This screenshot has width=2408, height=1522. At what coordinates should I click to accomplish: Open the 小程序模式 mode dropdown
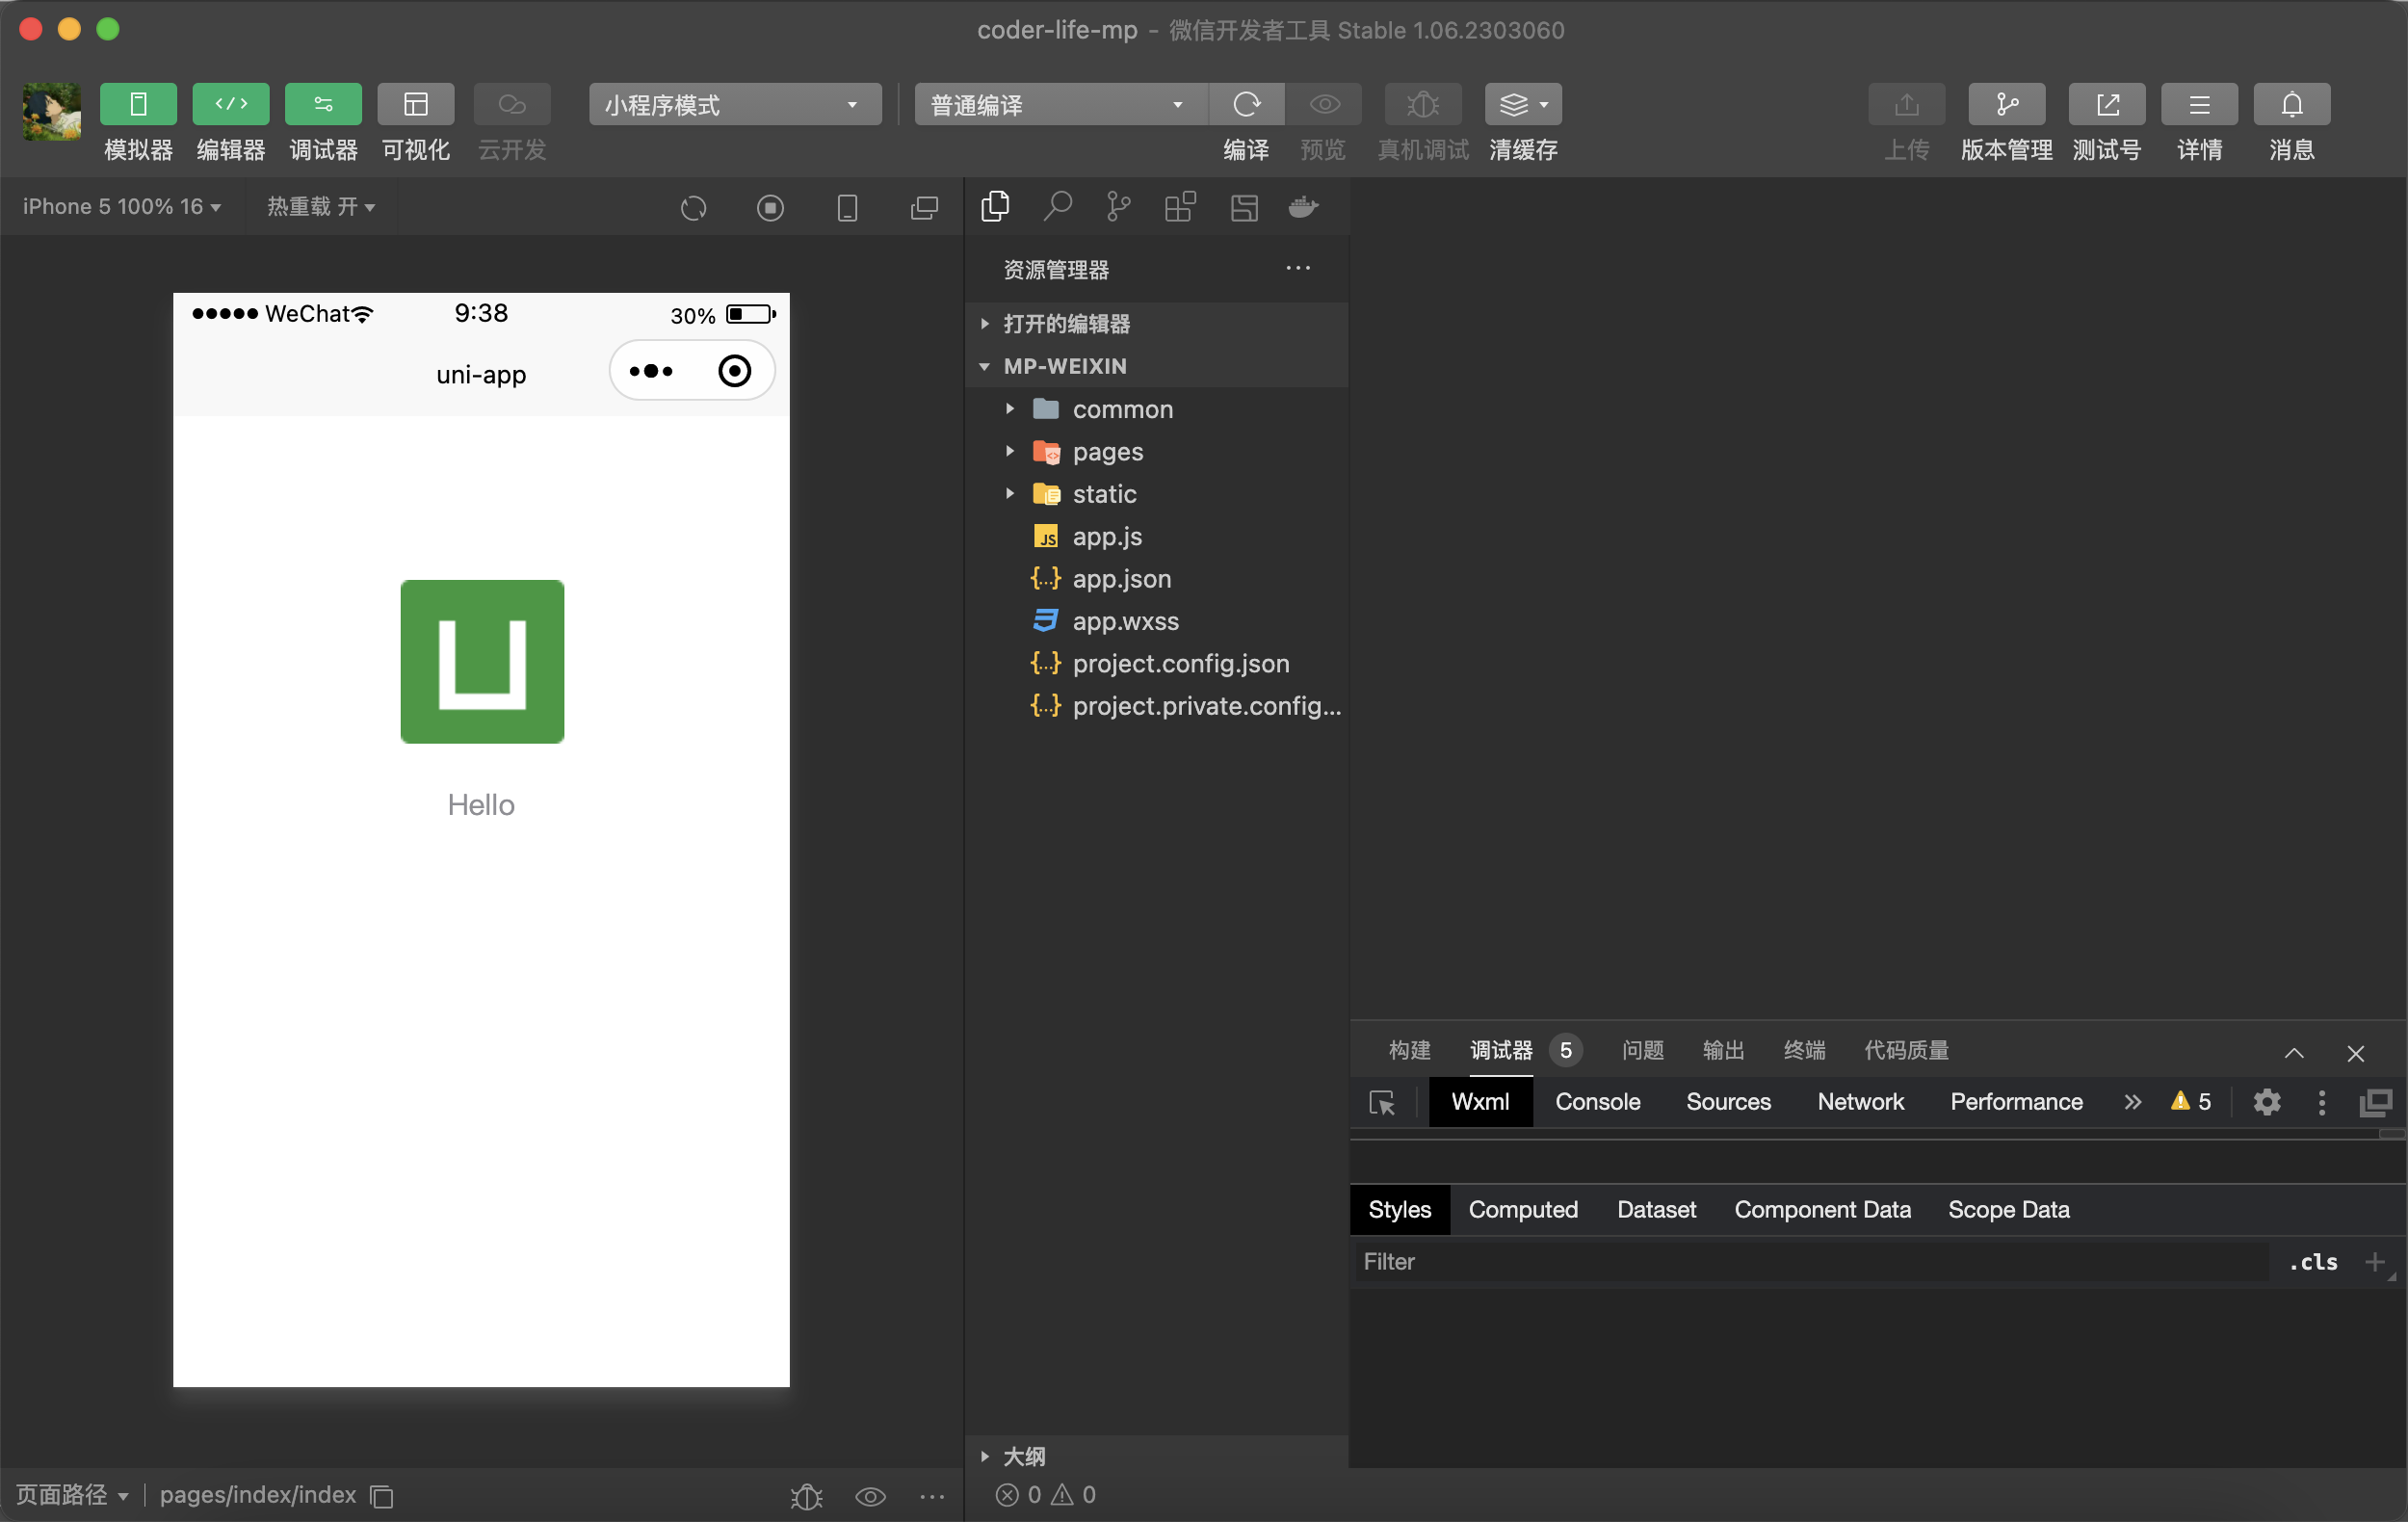pyautogui.click(x=735, y=104)
